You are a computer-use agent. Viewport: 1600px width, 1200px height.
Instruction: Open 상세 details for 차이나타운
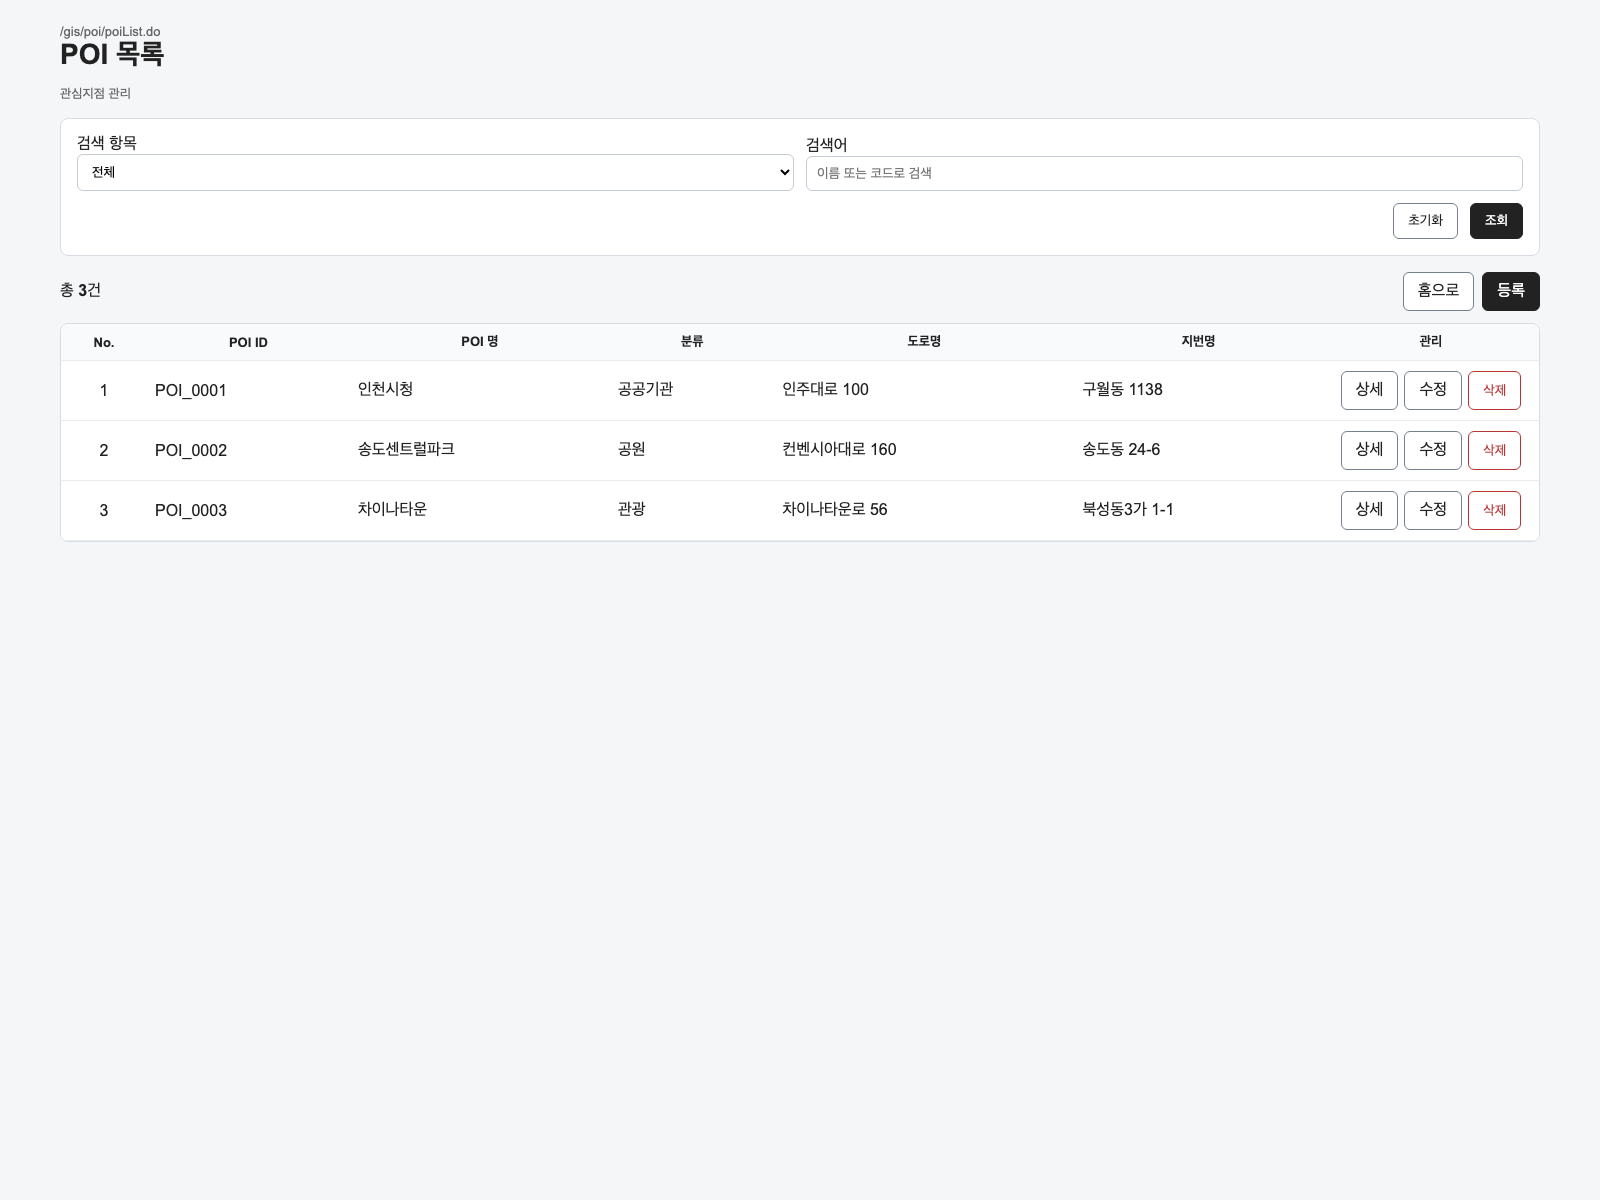coord(1369,510)
